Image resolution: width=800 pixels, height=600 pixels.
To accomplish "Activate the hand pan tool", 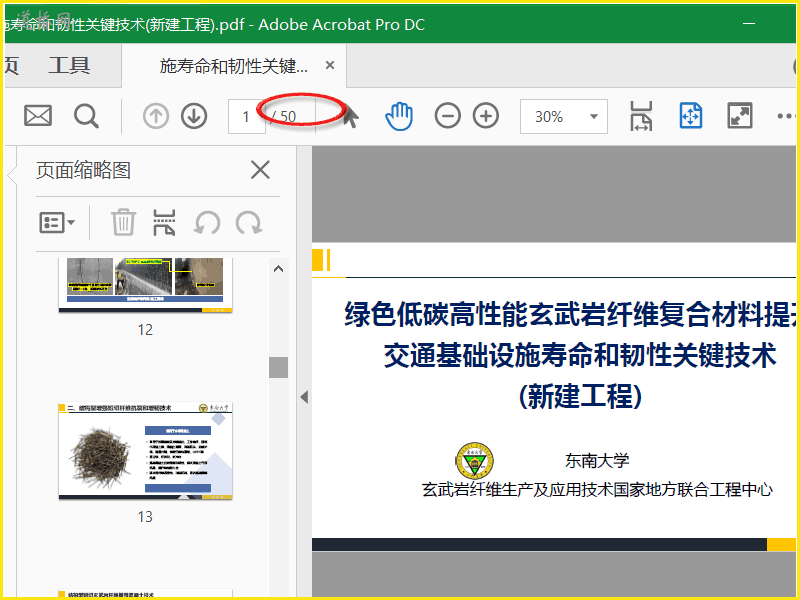I will pyautogui.click(x=398, y=116).
